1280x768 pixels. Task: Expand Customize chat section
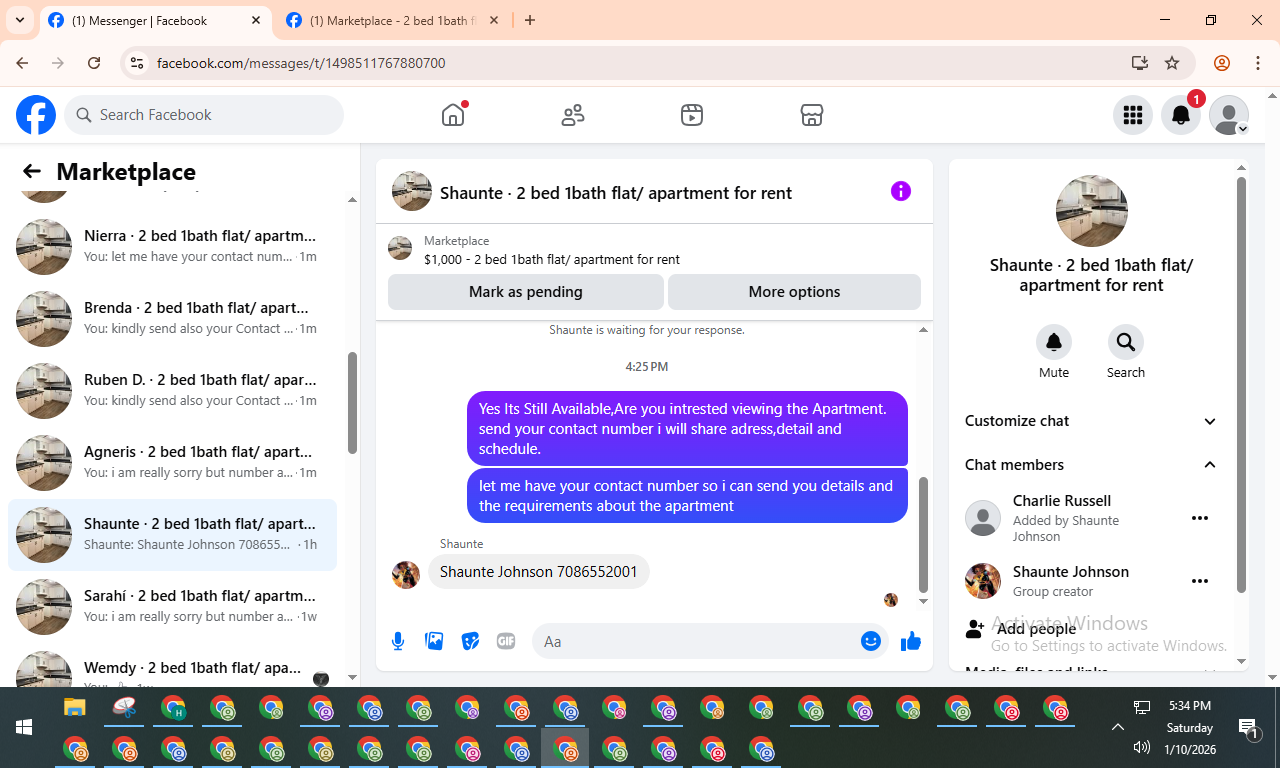pyautogui.click(x=1091, y=421)
